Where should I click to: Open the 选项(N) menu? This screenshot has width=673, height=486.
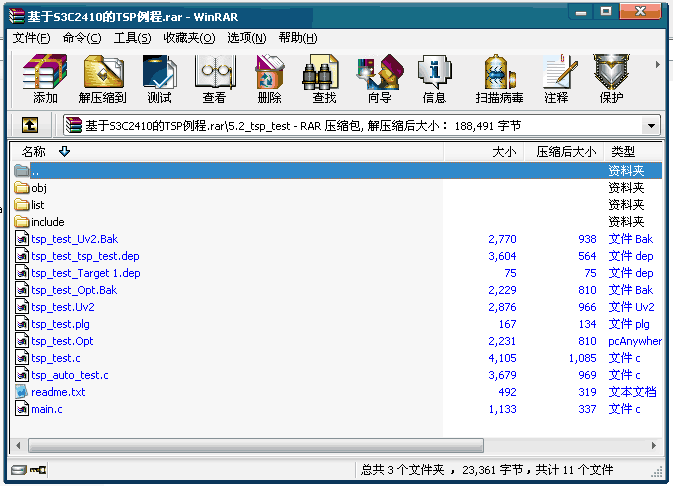coord(246,38)
